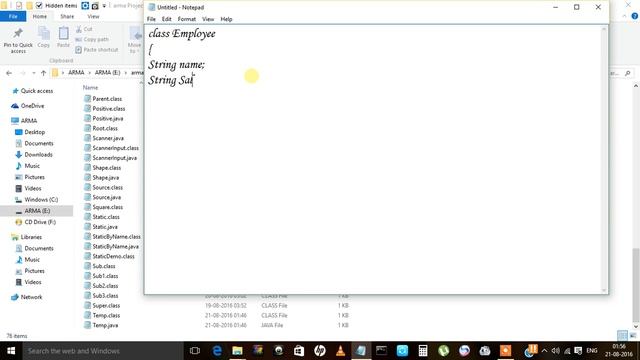Viewport: 640px width, 360px height.
Task: Click the Paste icon in the Explorer ribbon
Action: coord(63,33)
